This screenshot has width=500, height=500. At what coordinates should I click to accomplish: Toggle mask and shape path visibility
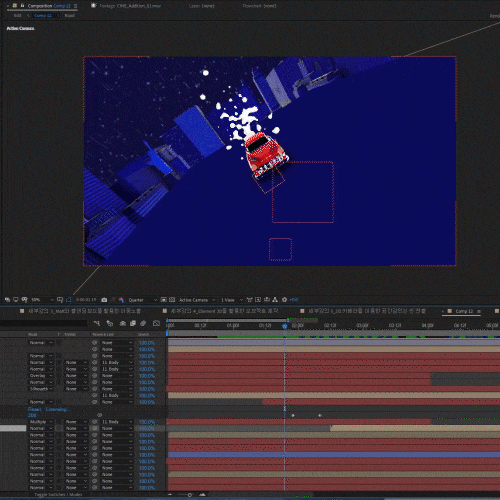tap(69, 300)
